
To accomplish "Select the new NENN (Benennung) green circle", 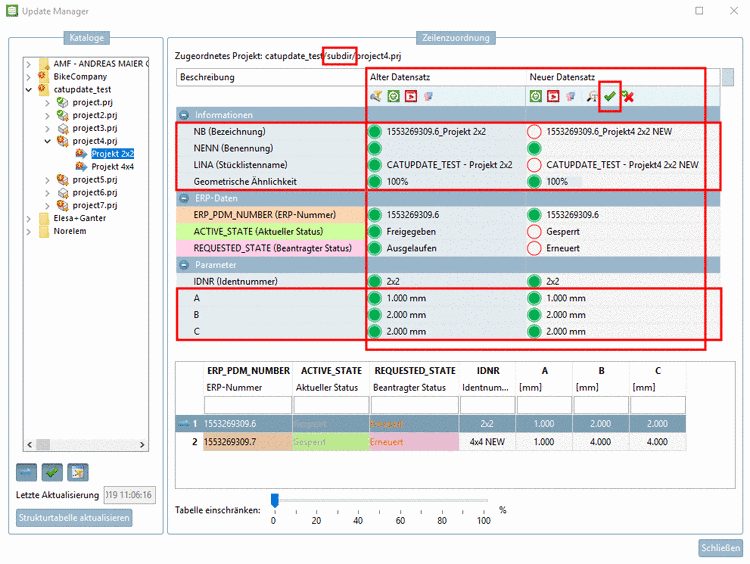I will tap(534, 148).
